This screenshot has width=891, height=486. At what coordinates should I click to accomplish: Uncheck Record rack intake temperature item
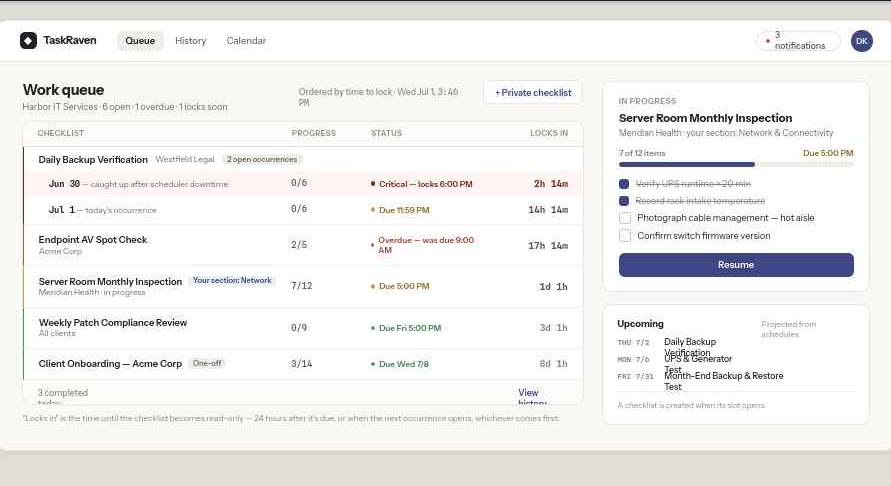(624, 201)
